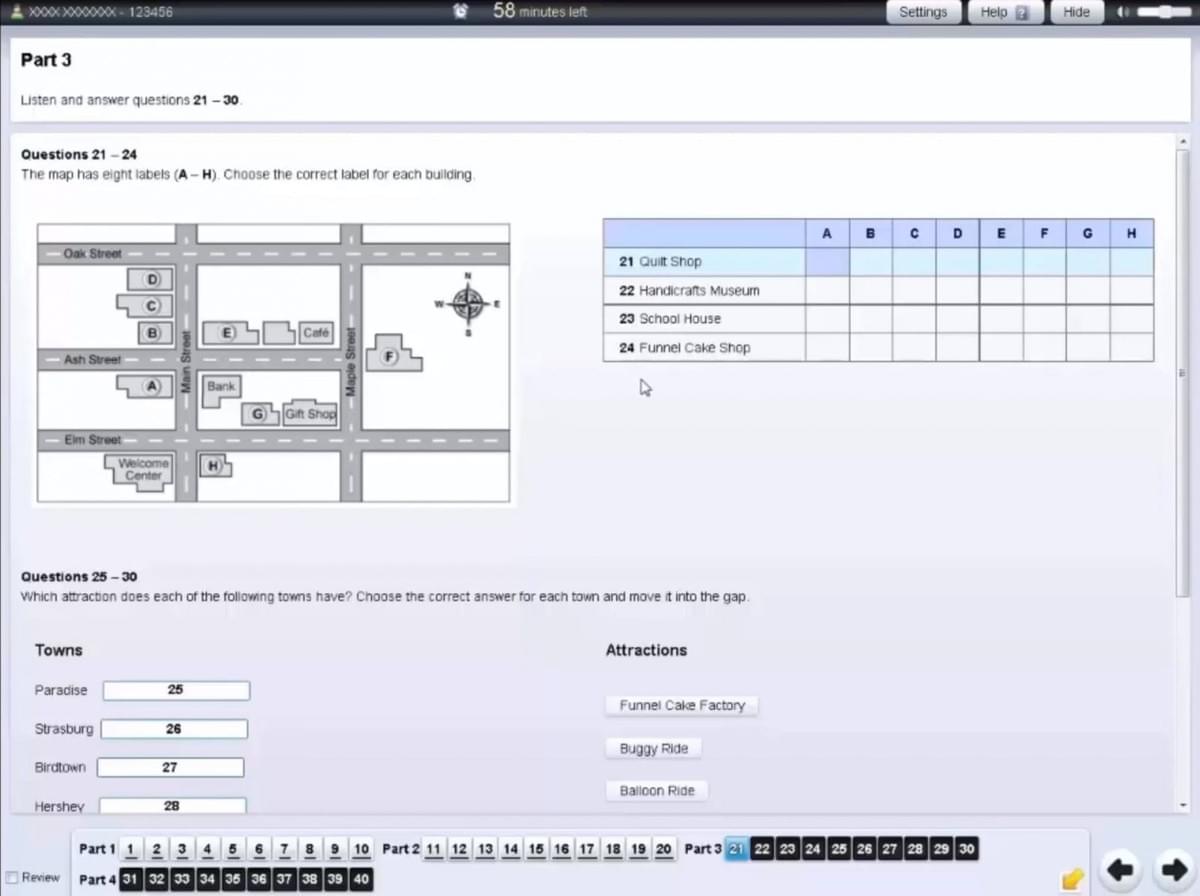Jump to question 22 in navigator
Viewport: 1200px width, 896px height.
pos(761,849)
